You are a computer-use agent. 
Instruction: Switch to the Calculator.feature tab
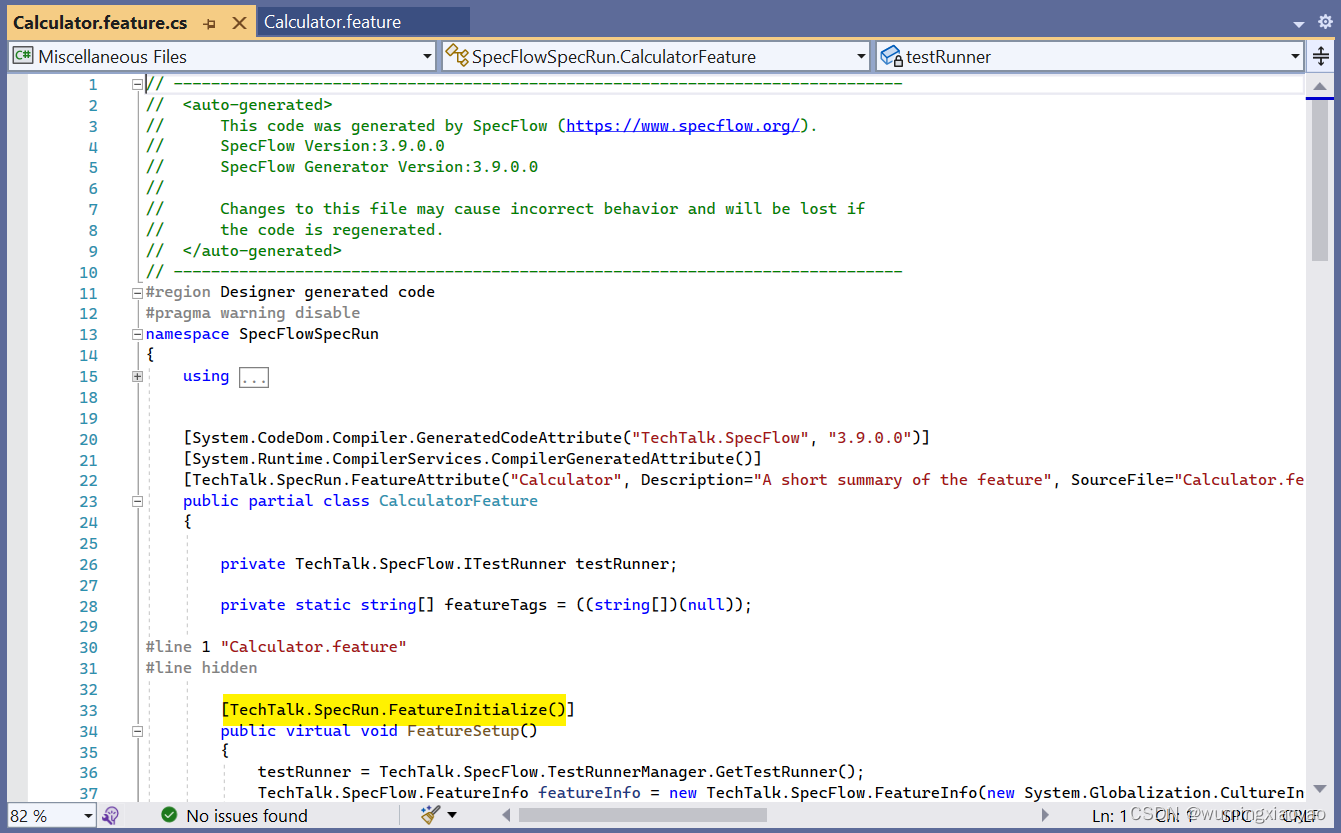(333, 22)
